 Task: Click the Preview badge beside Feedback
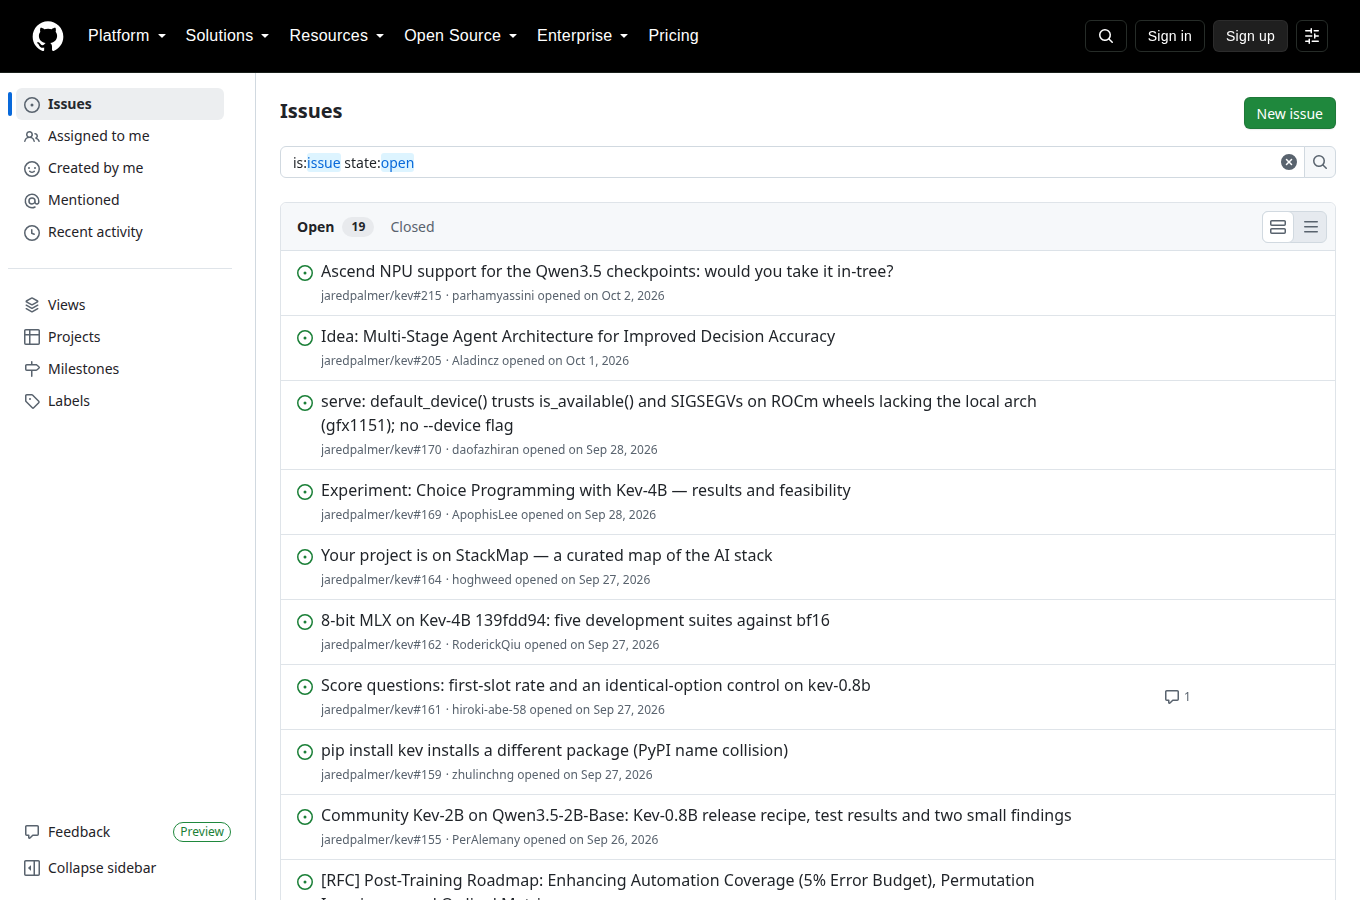pos(202,832)
